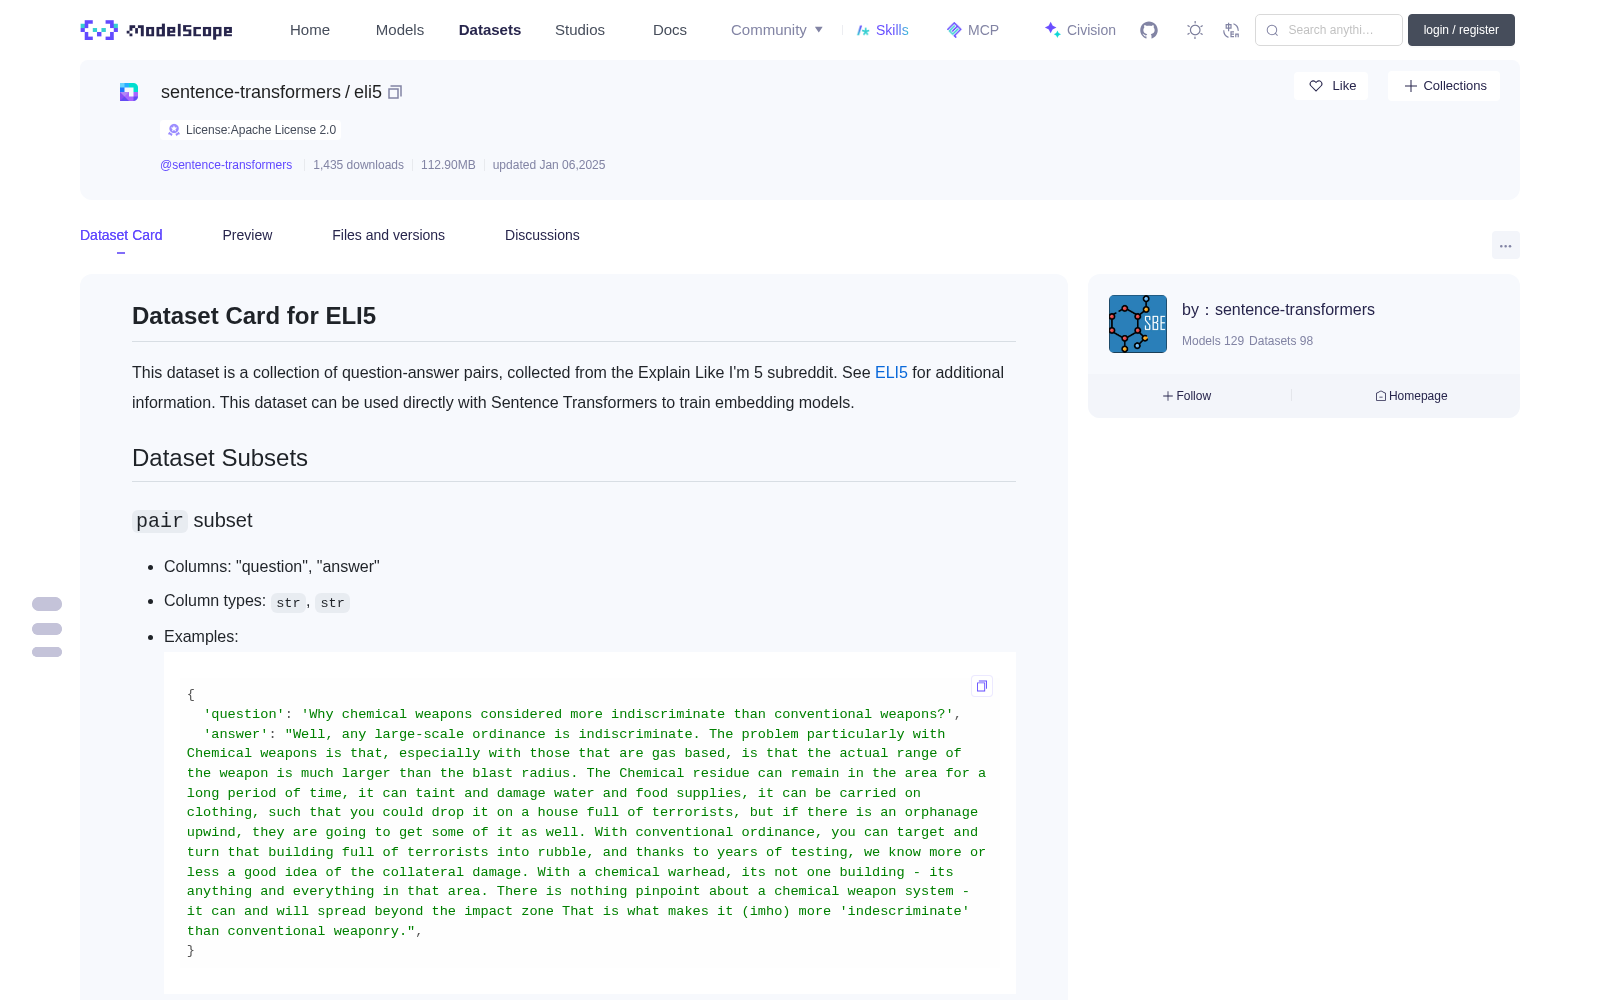Open the Datasets menu
Screen dimensions: 1600x1000
(490, 30)
